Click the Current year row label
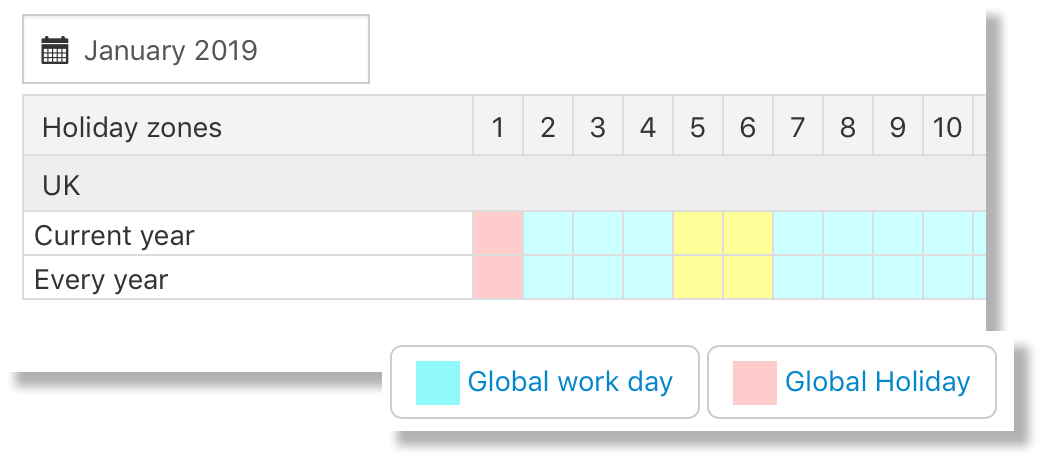 [x=114, y=236]
